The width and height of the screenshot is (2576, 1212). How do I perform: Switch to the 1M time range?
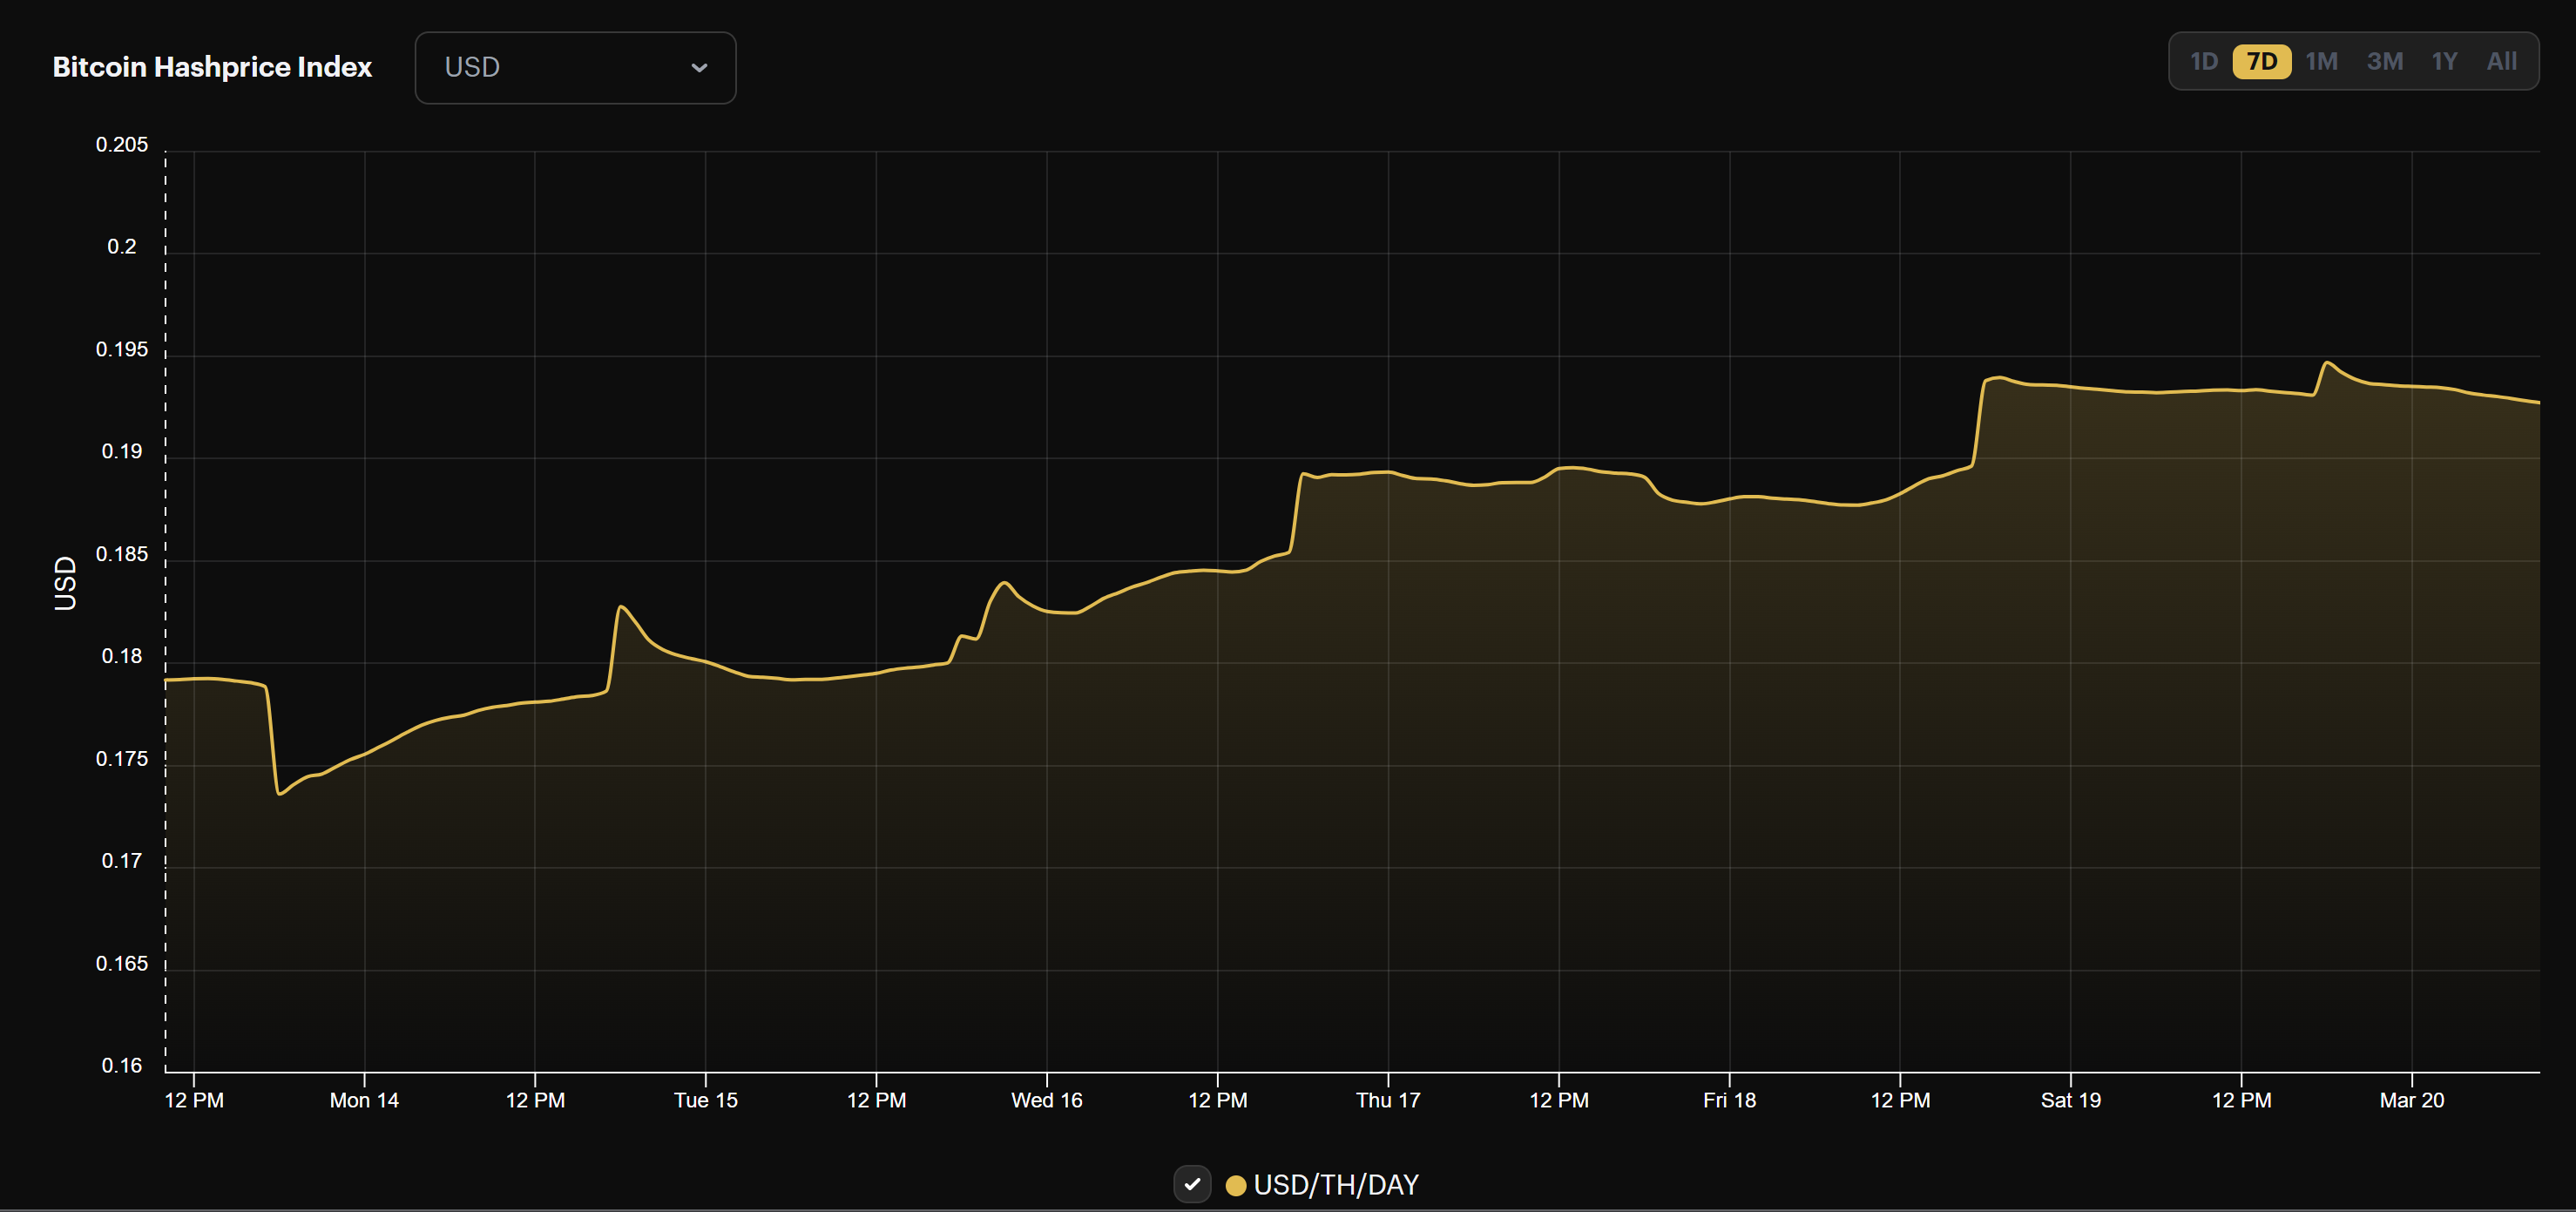(2321, 61)
